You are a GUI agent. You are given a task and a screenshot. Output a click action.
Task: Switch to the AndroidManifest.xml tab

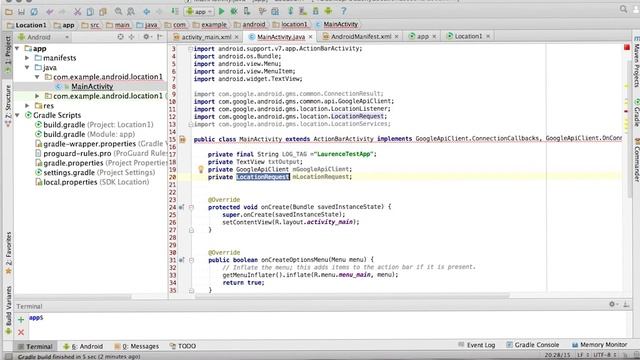click(x=361, y=37)
